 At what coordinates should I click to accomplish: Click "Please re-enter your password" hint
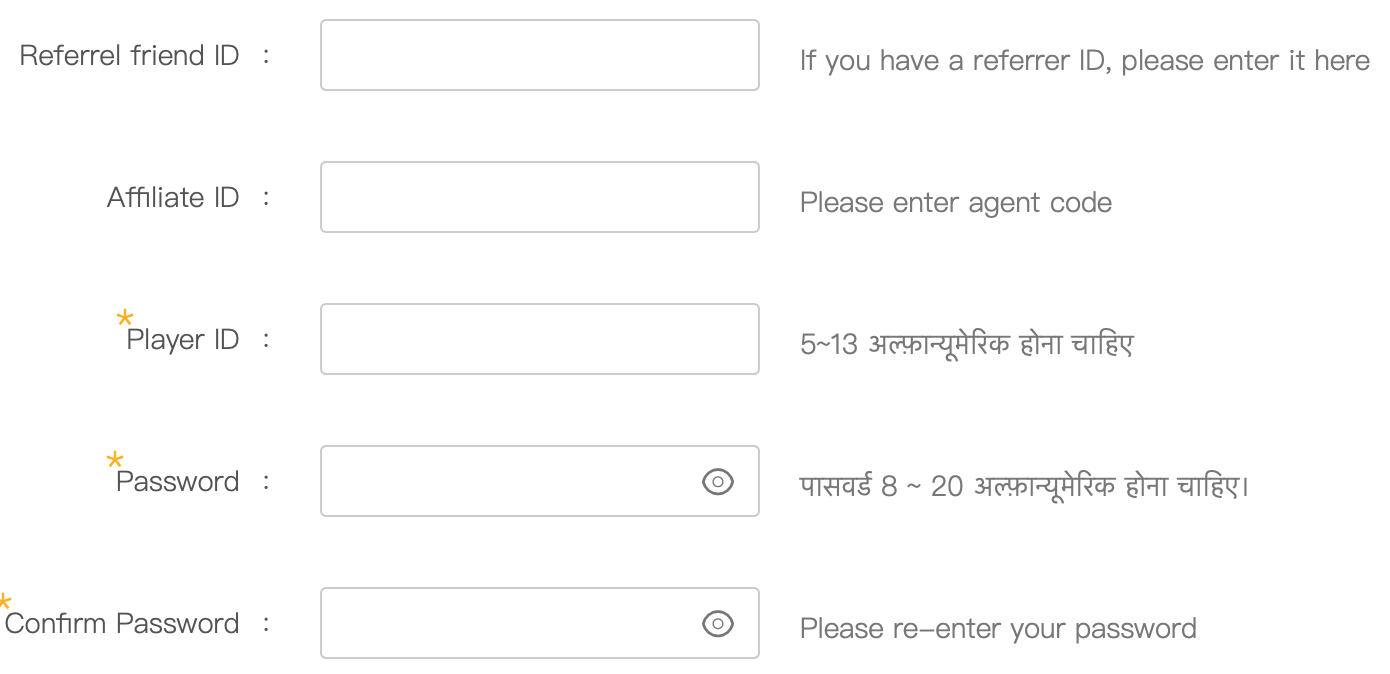pos(998,629)
